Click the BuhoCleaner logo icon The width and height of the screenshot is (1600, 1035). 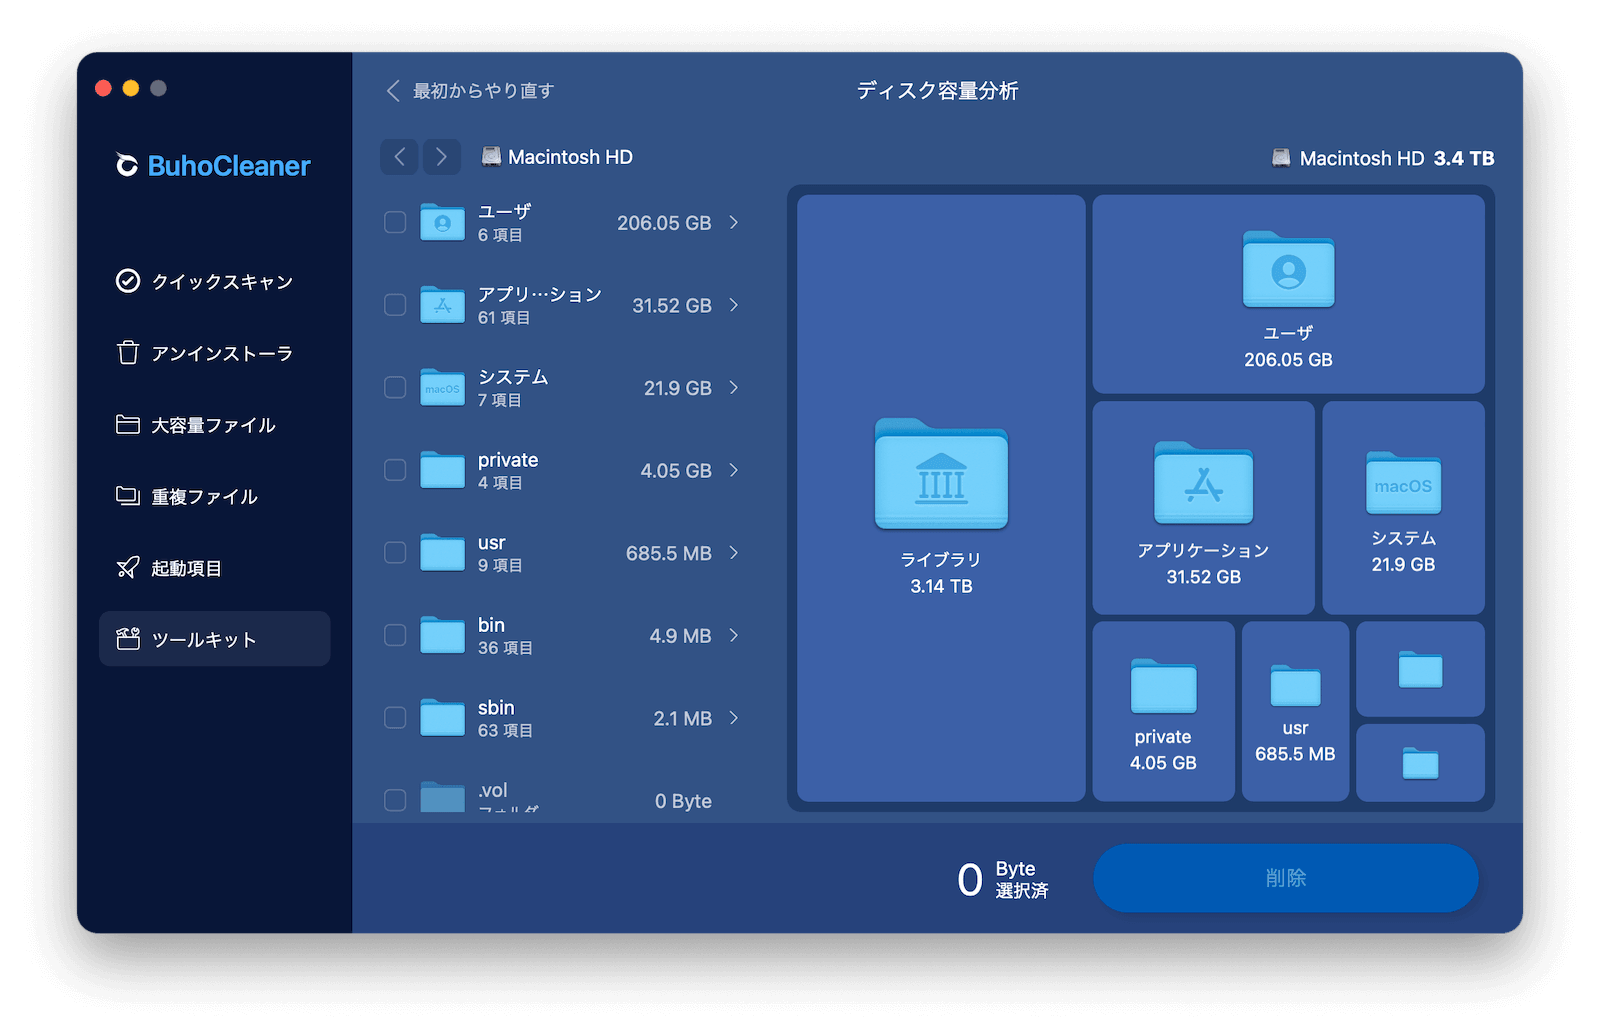coord(127,165)
